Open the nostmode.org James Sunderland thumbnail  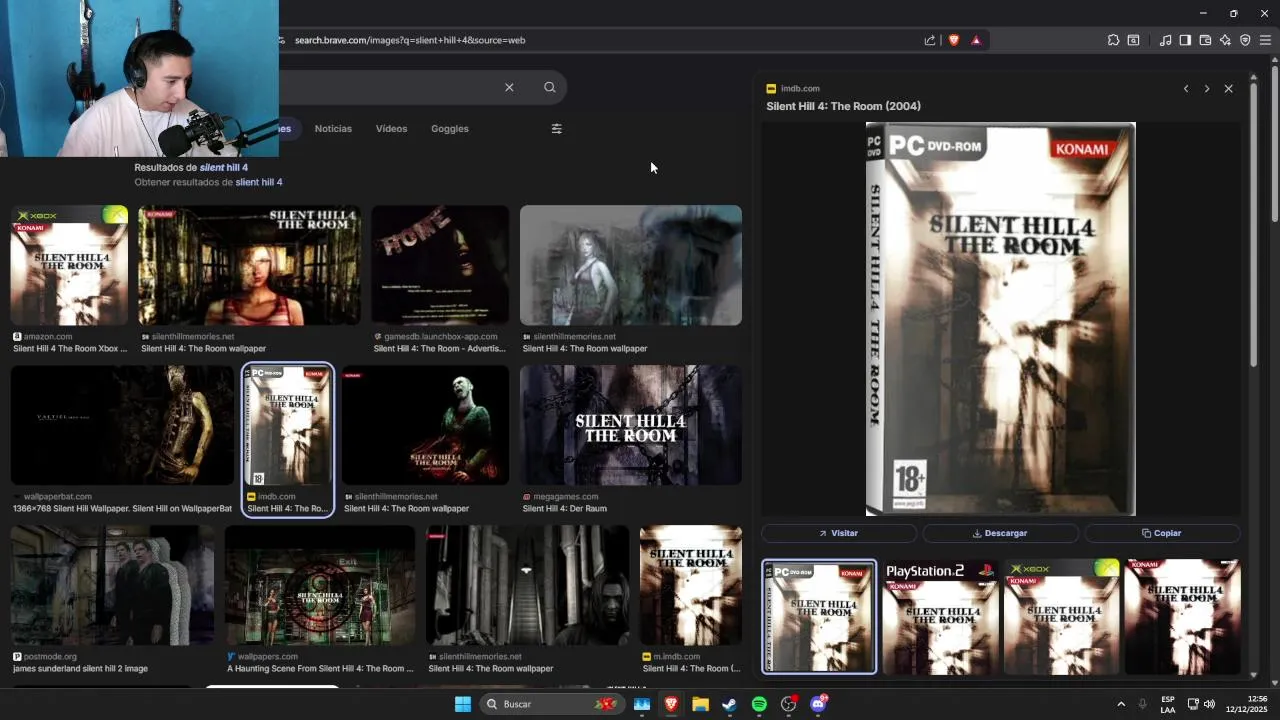pos(112,585)
